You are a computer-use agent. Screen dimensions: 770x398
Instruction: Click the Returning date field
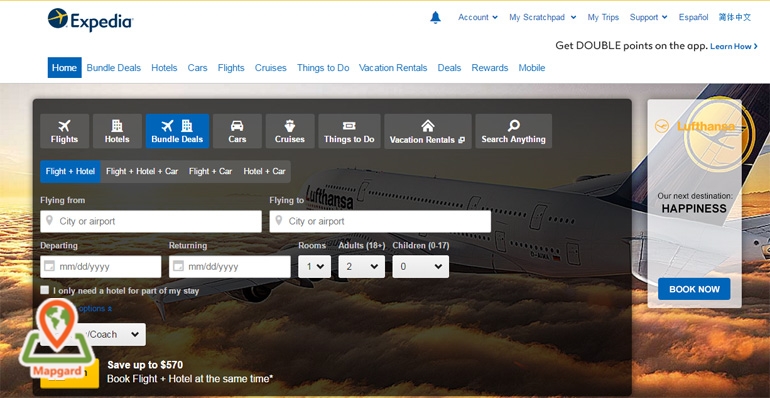coord(230,266)
